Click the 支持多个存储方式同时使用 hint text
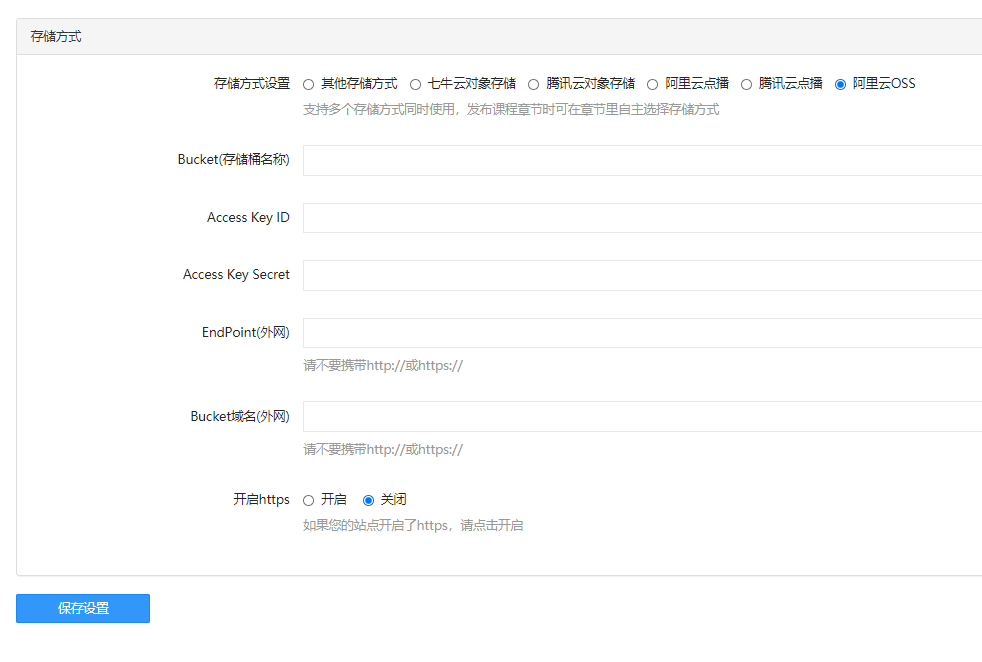Image resolution: width=982 pixels, height=662 pixels. pyautogui.click(x=511, y=110)
